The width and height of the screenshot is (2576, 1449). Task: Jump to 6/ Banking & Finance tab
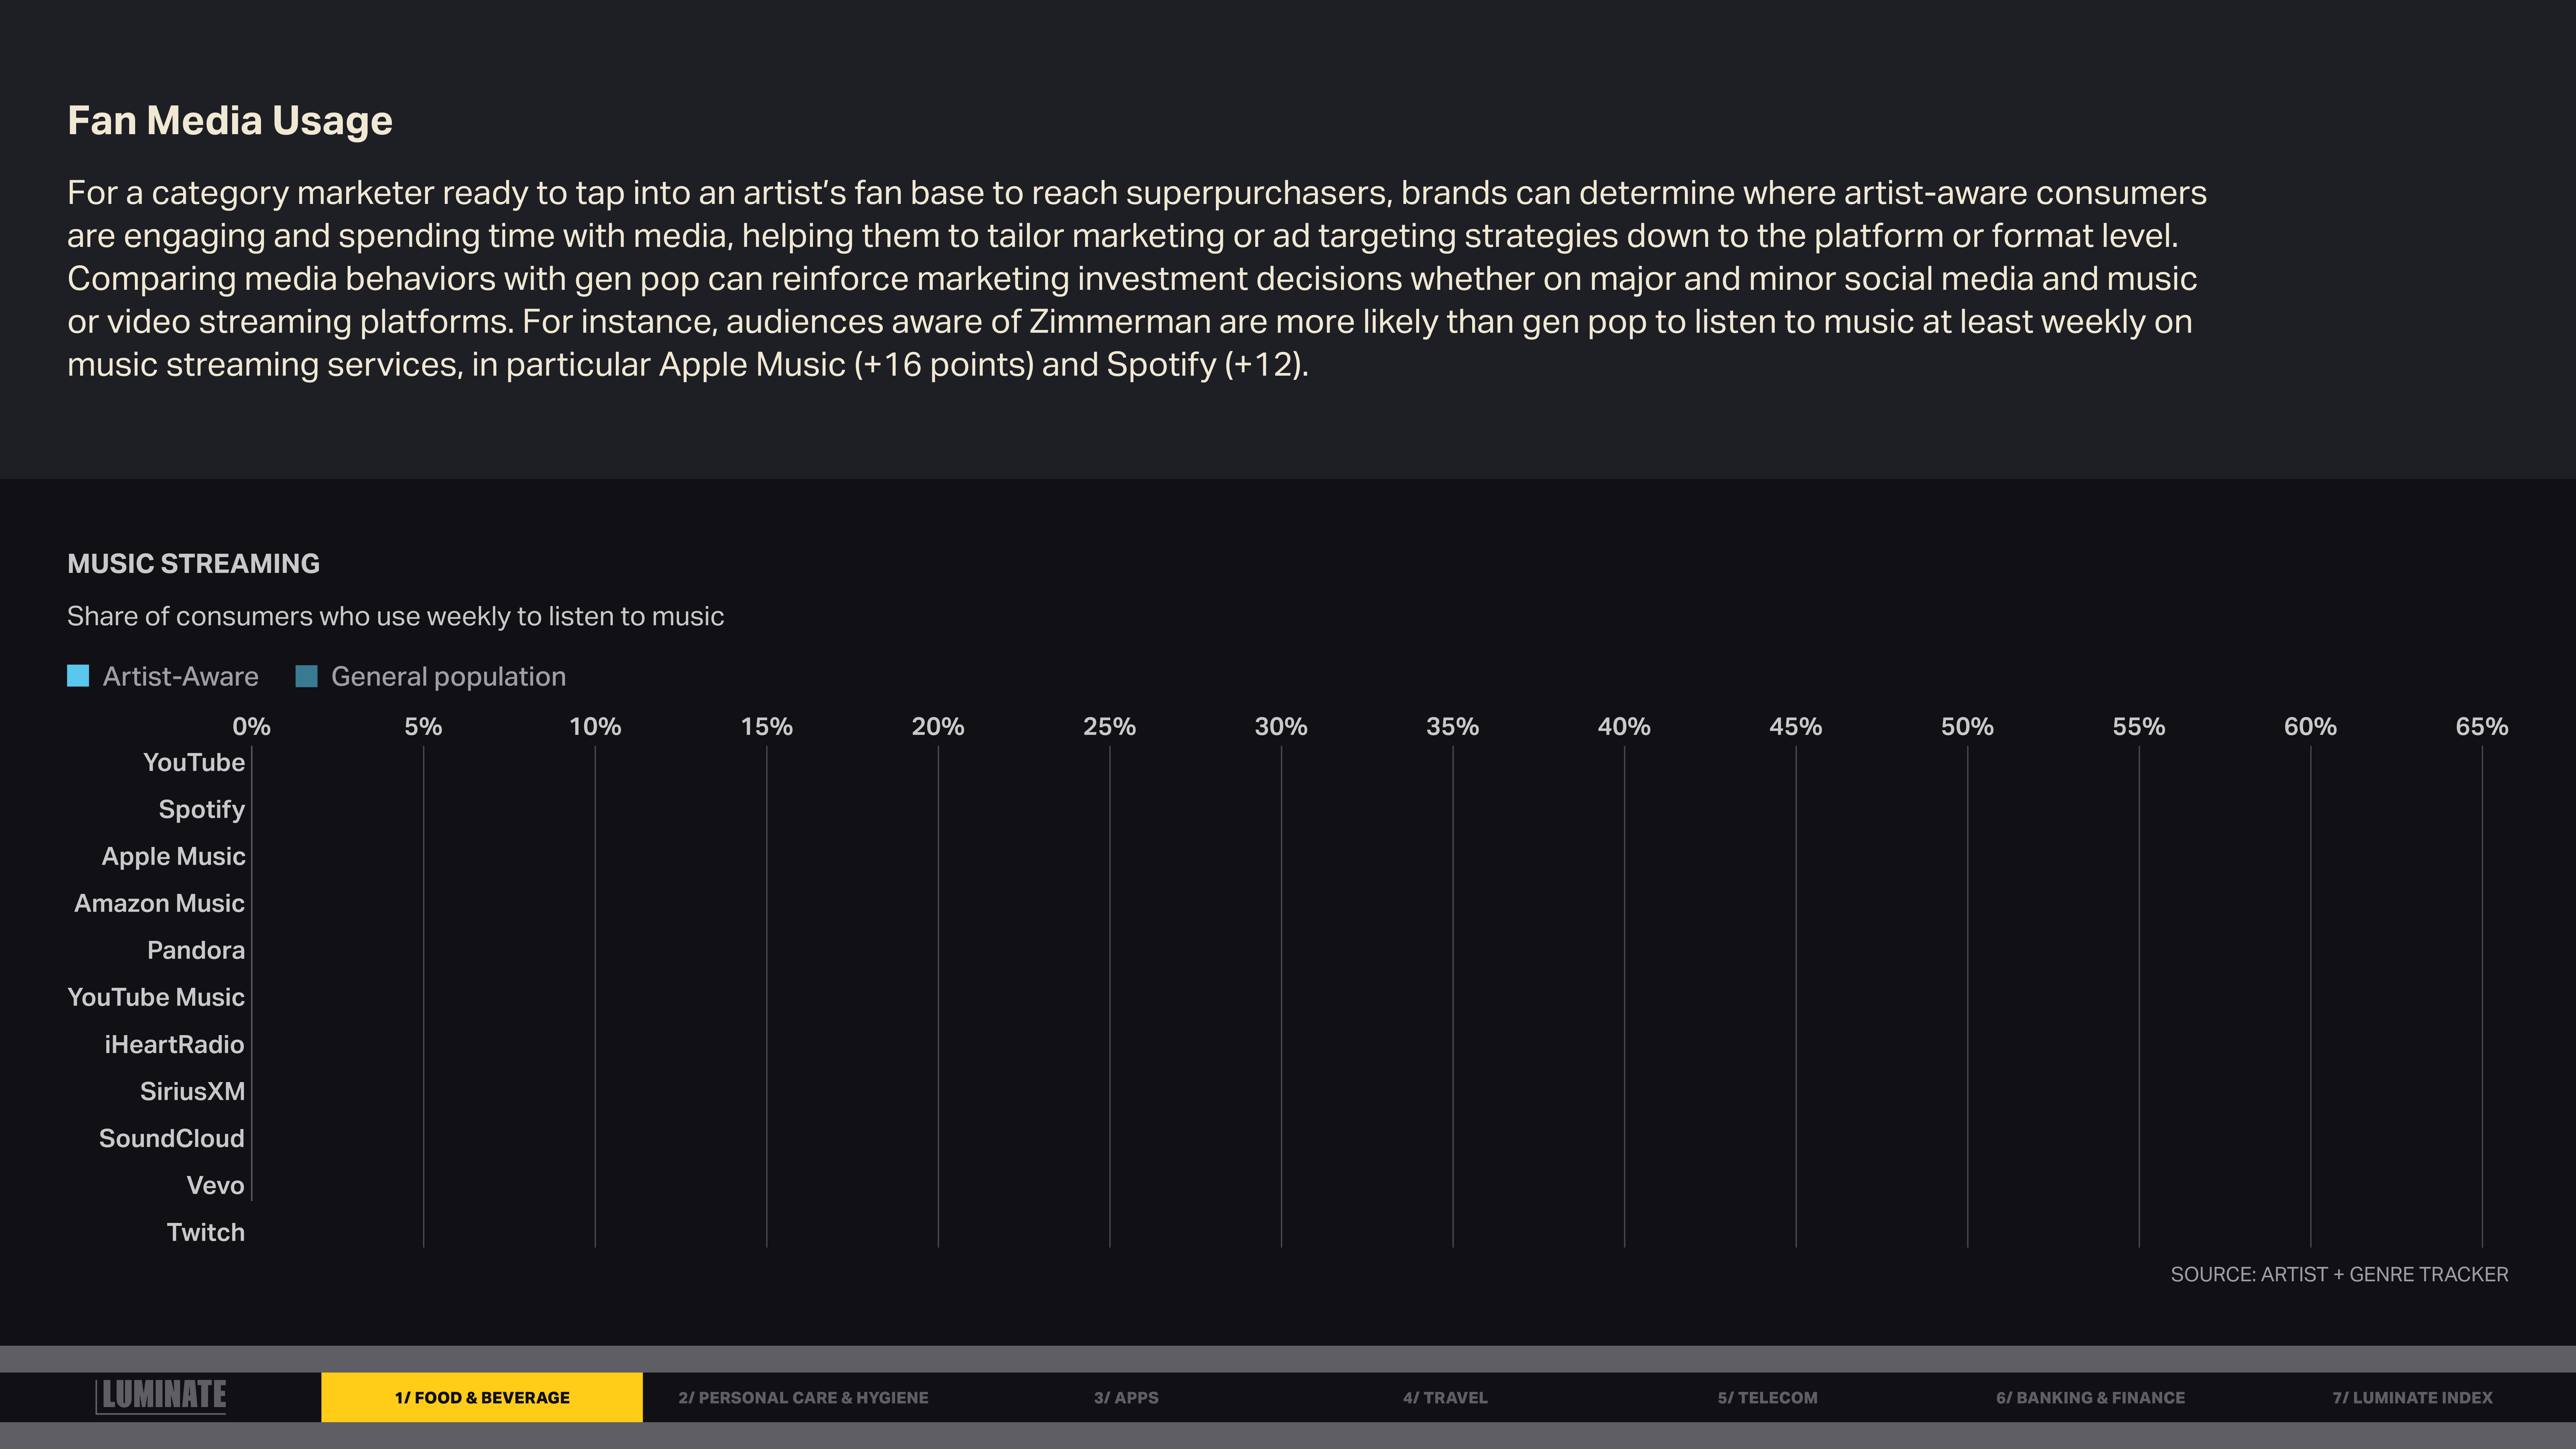pos(2090,1397)
